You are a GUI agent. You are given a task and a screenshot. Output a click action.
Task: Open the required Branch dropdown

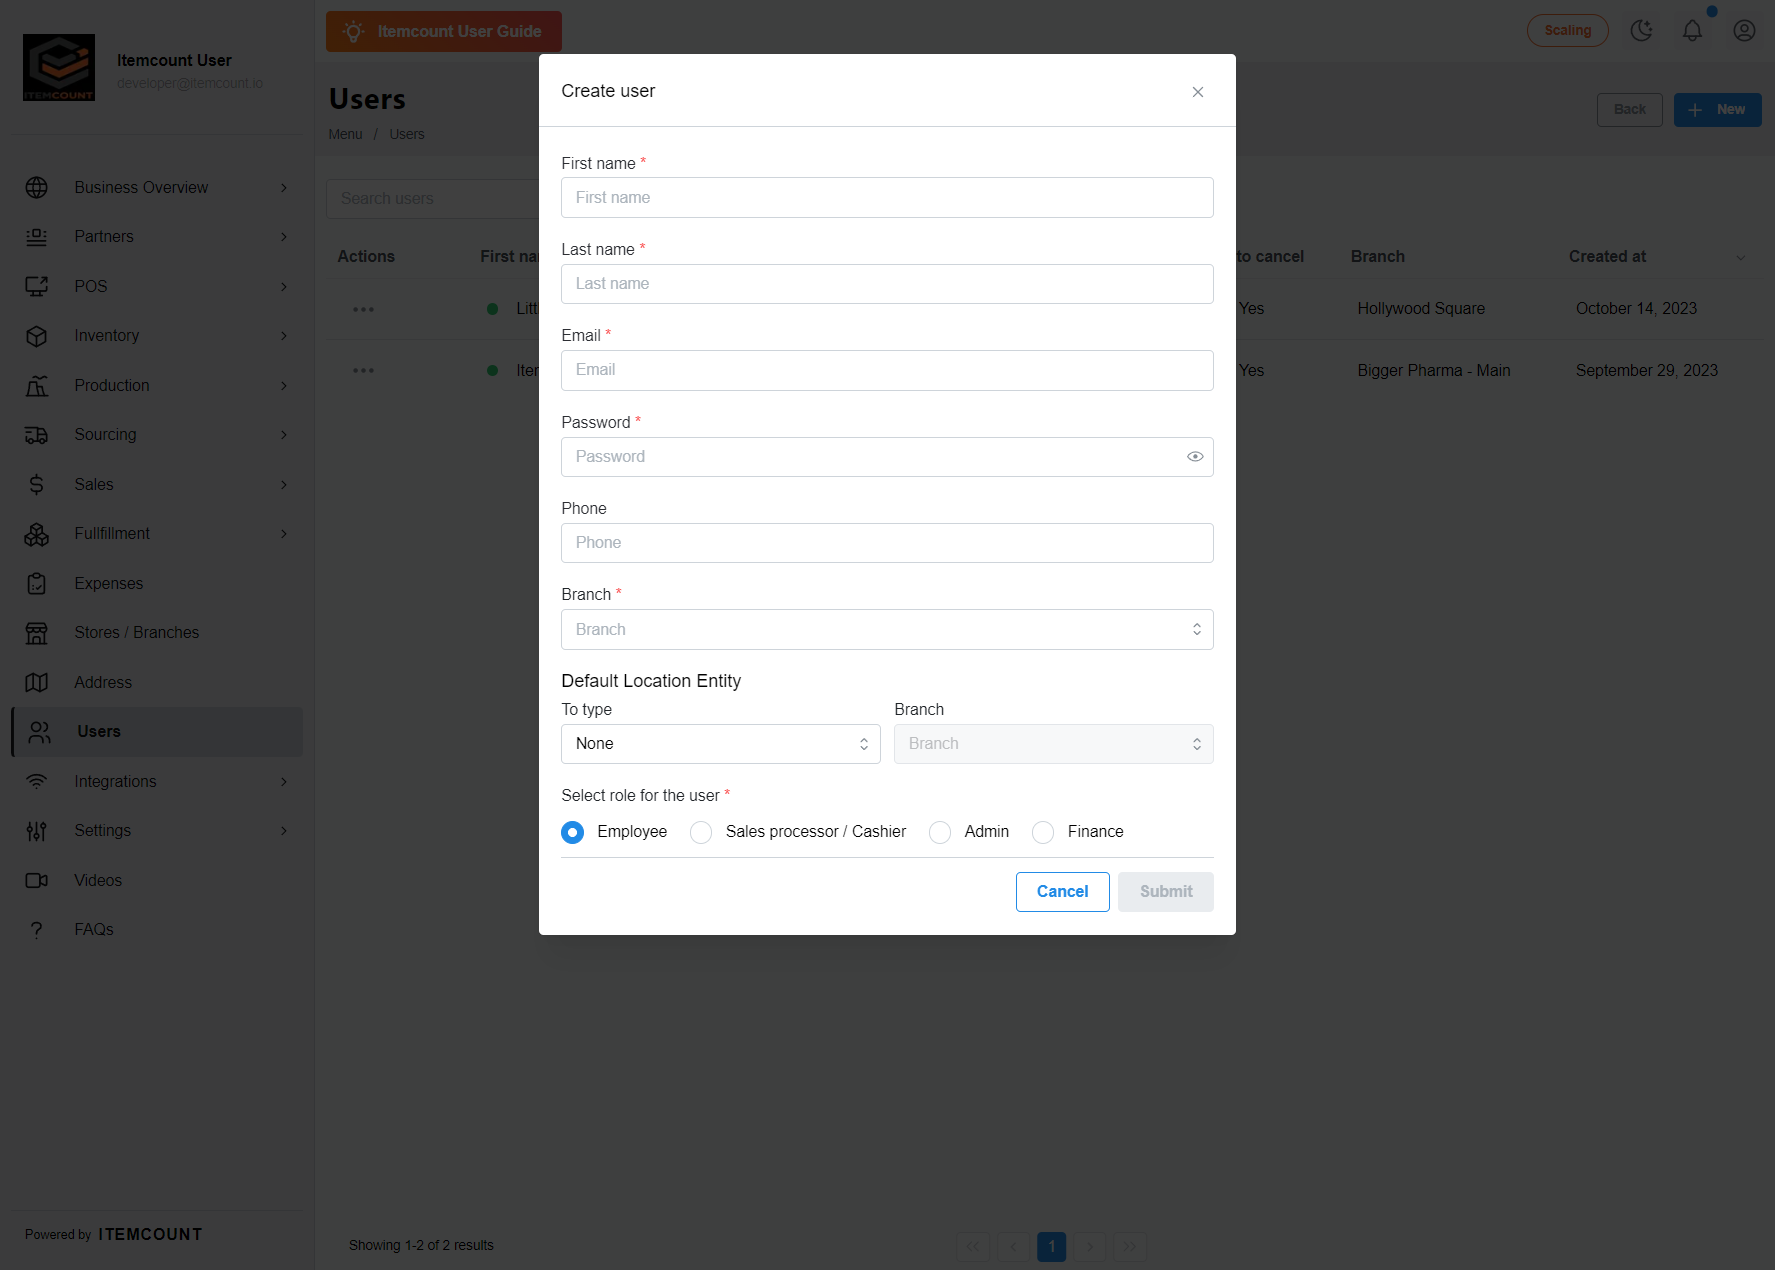pyautogui.click(x=887, y=630)
